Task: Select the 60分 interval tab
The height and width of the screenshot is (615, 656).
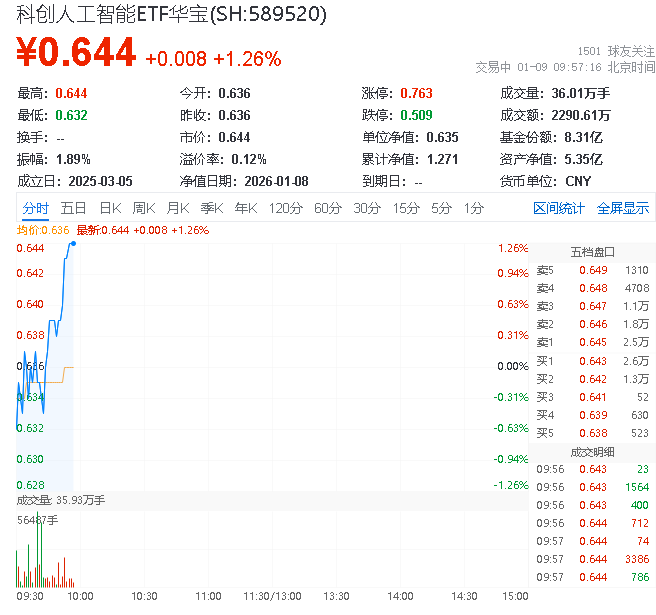Action: click(x=328, y=208)
